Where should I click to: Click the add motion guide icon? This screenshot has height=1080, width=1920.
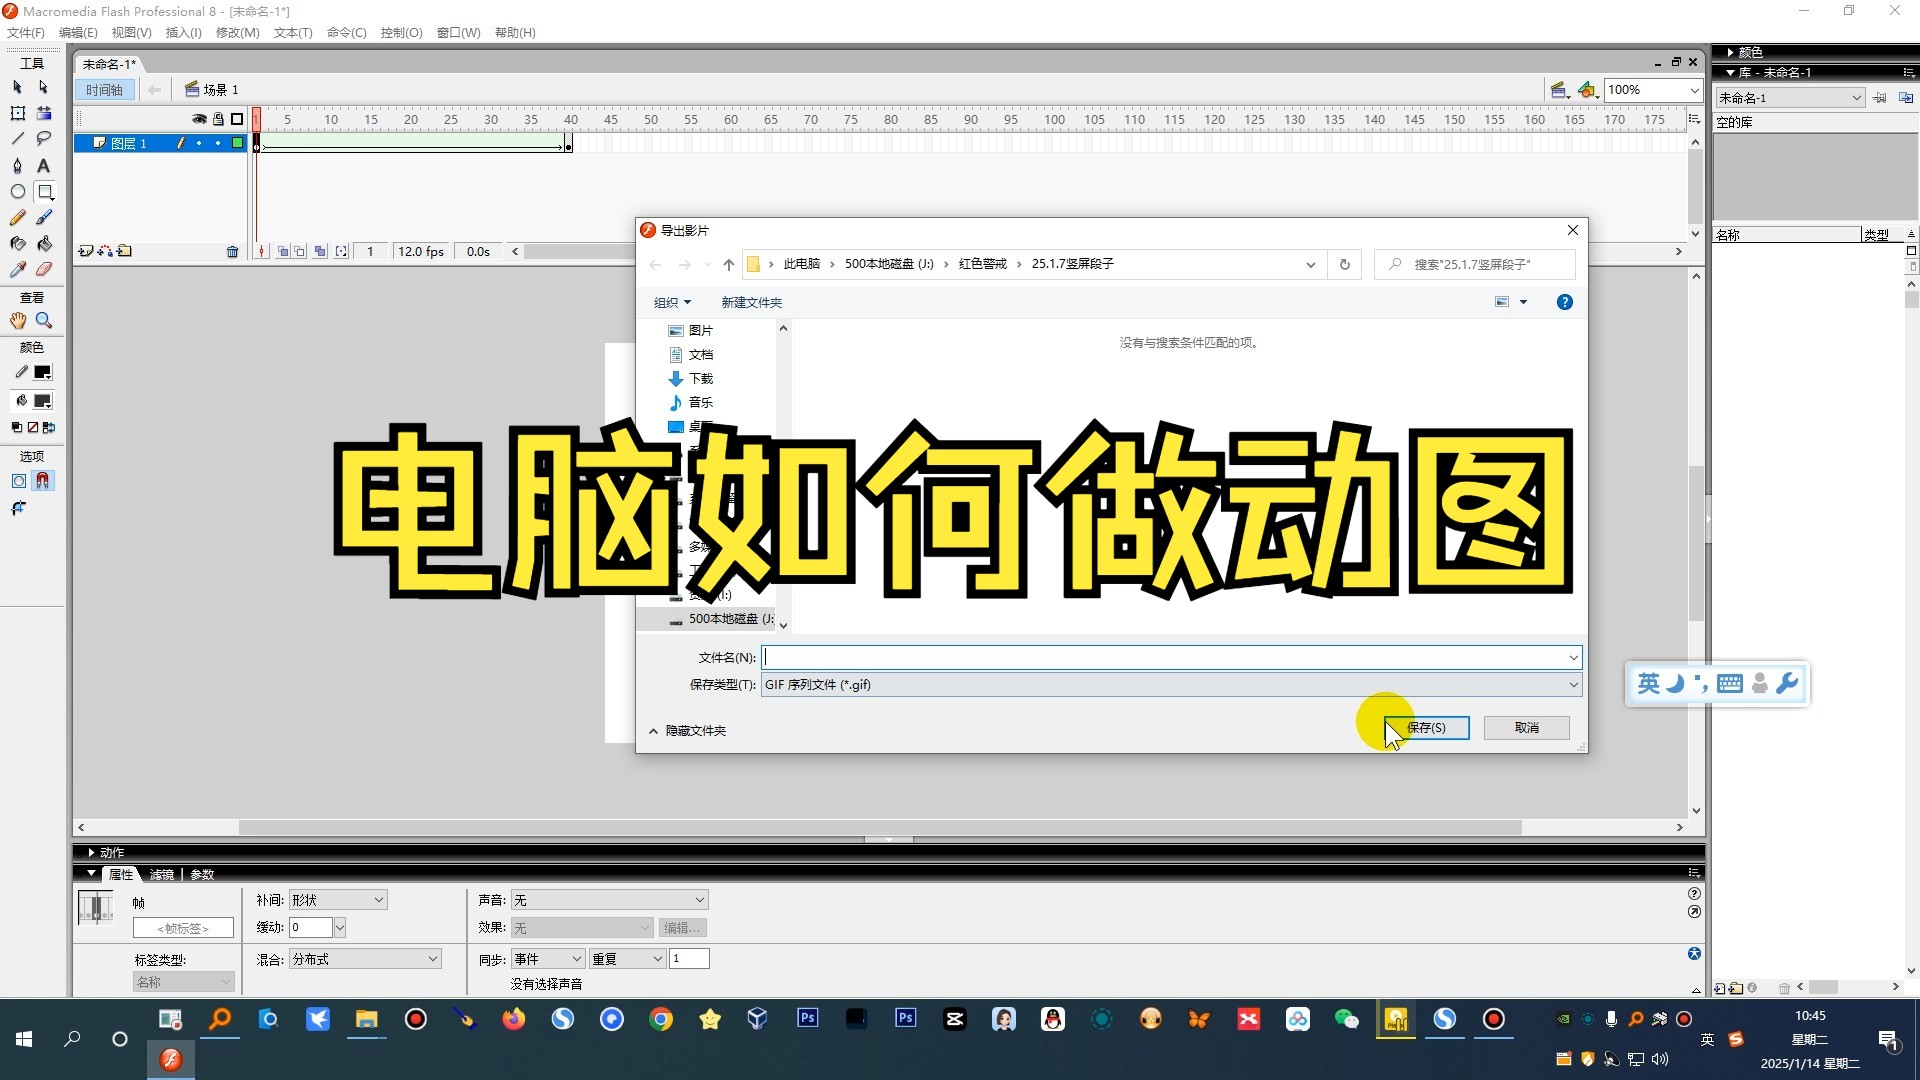pyautogui.click(x=105, y=251)
